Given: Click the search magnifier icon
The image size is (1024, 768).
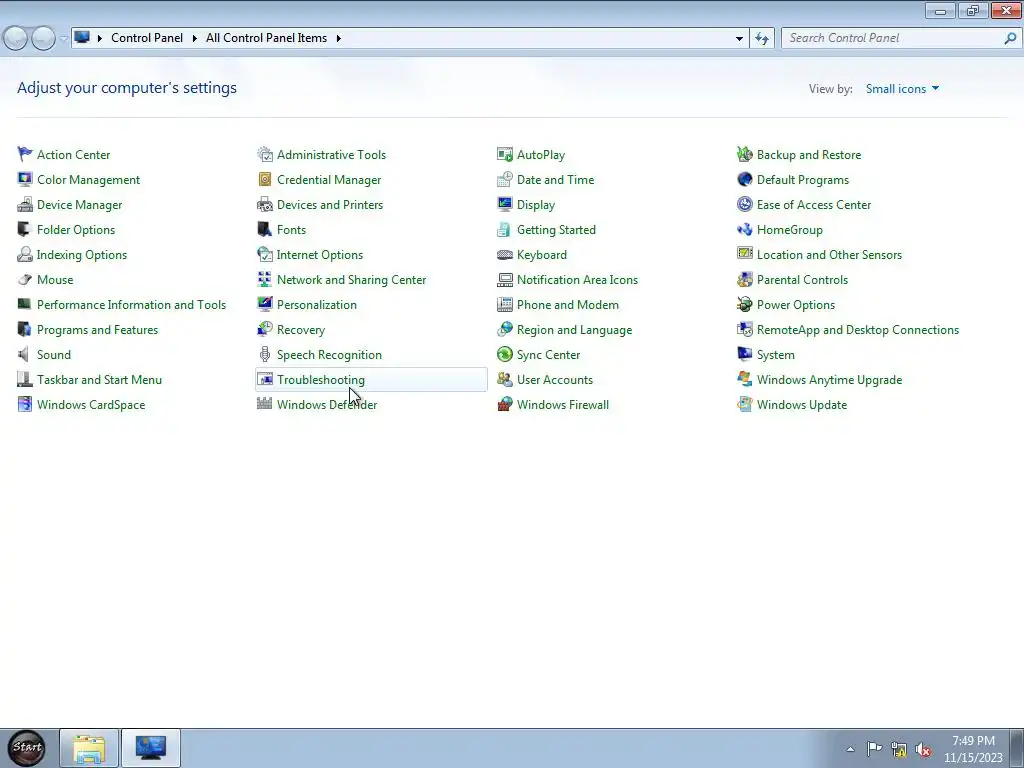Looking at the screenshot, I should (1010, 38).
